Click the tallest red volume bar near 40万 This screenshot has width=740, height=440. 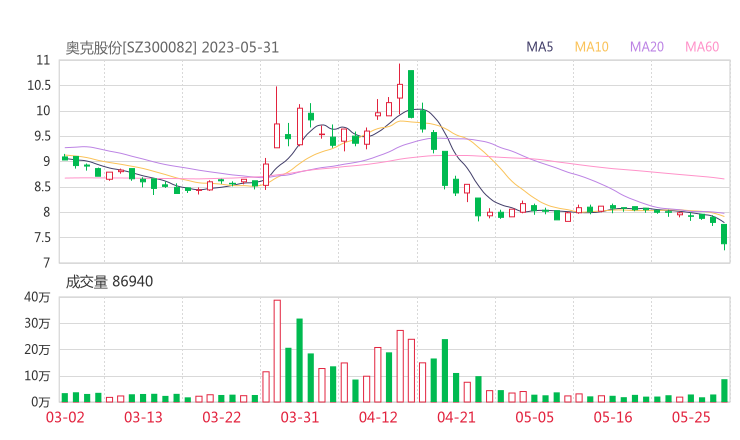[277, 351]
